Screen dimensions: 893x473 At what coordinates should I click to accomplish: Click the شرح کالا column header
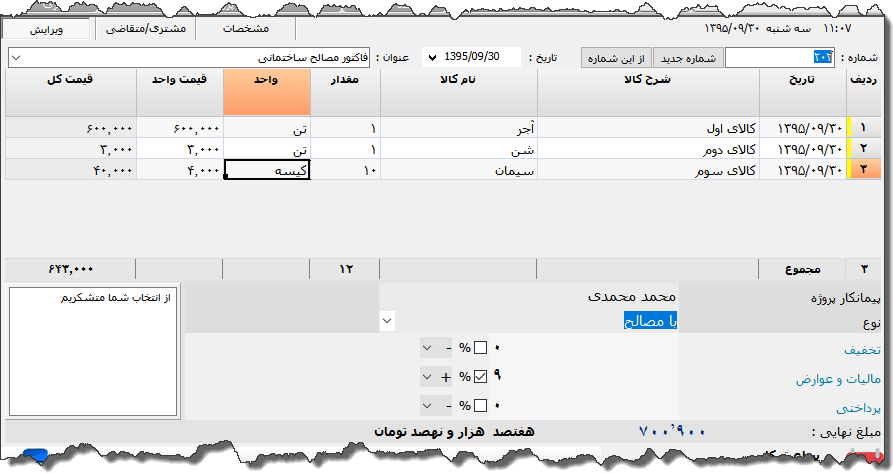(648, 92)
